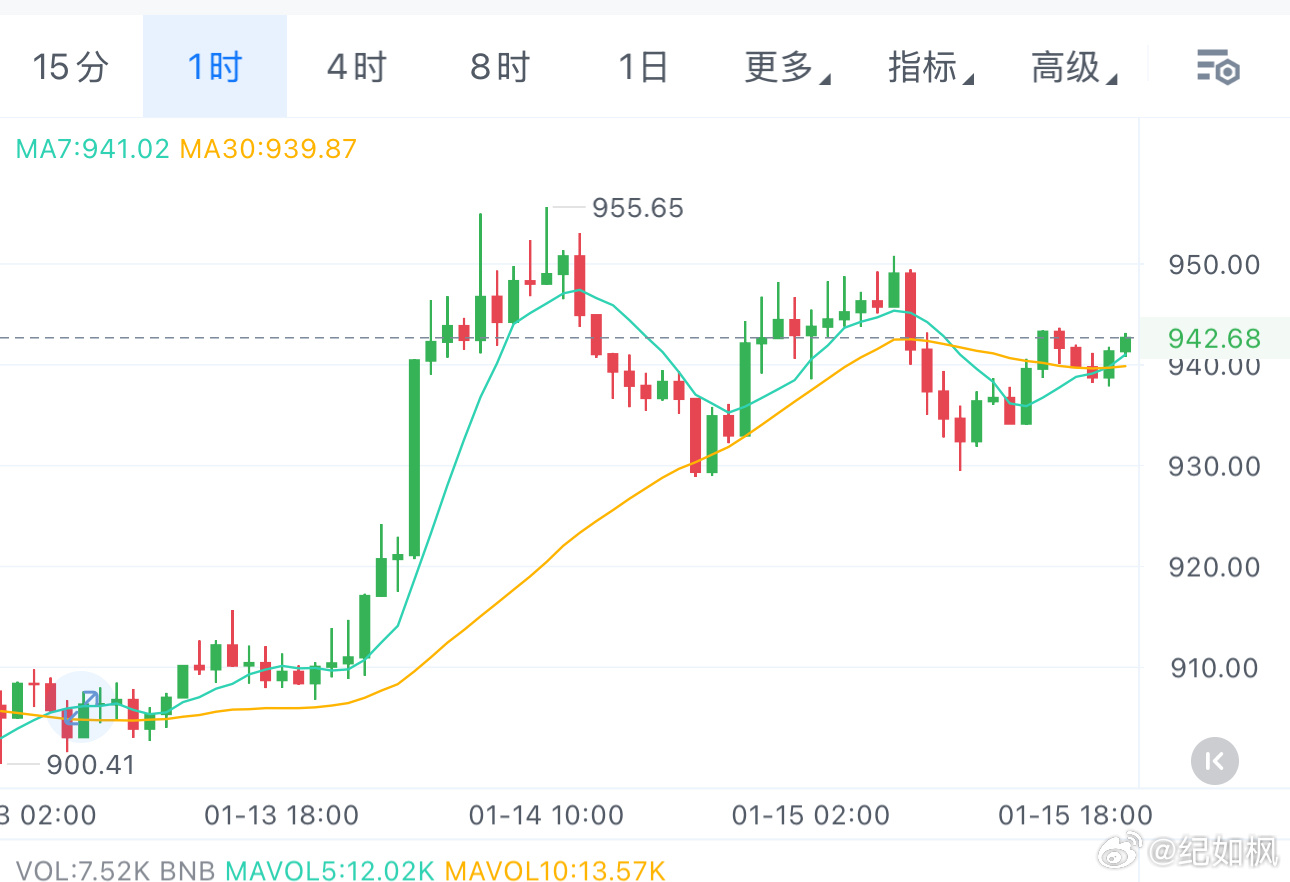The height and width of the screenshot is (882, 1290).
Task: Click the 01-14 10:00 time label
Action: (545, 816)
